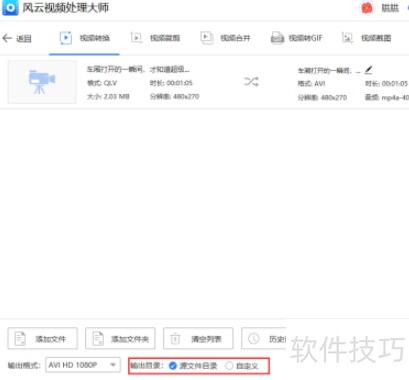Open the 视频转换 tab

tap(84, 38)
